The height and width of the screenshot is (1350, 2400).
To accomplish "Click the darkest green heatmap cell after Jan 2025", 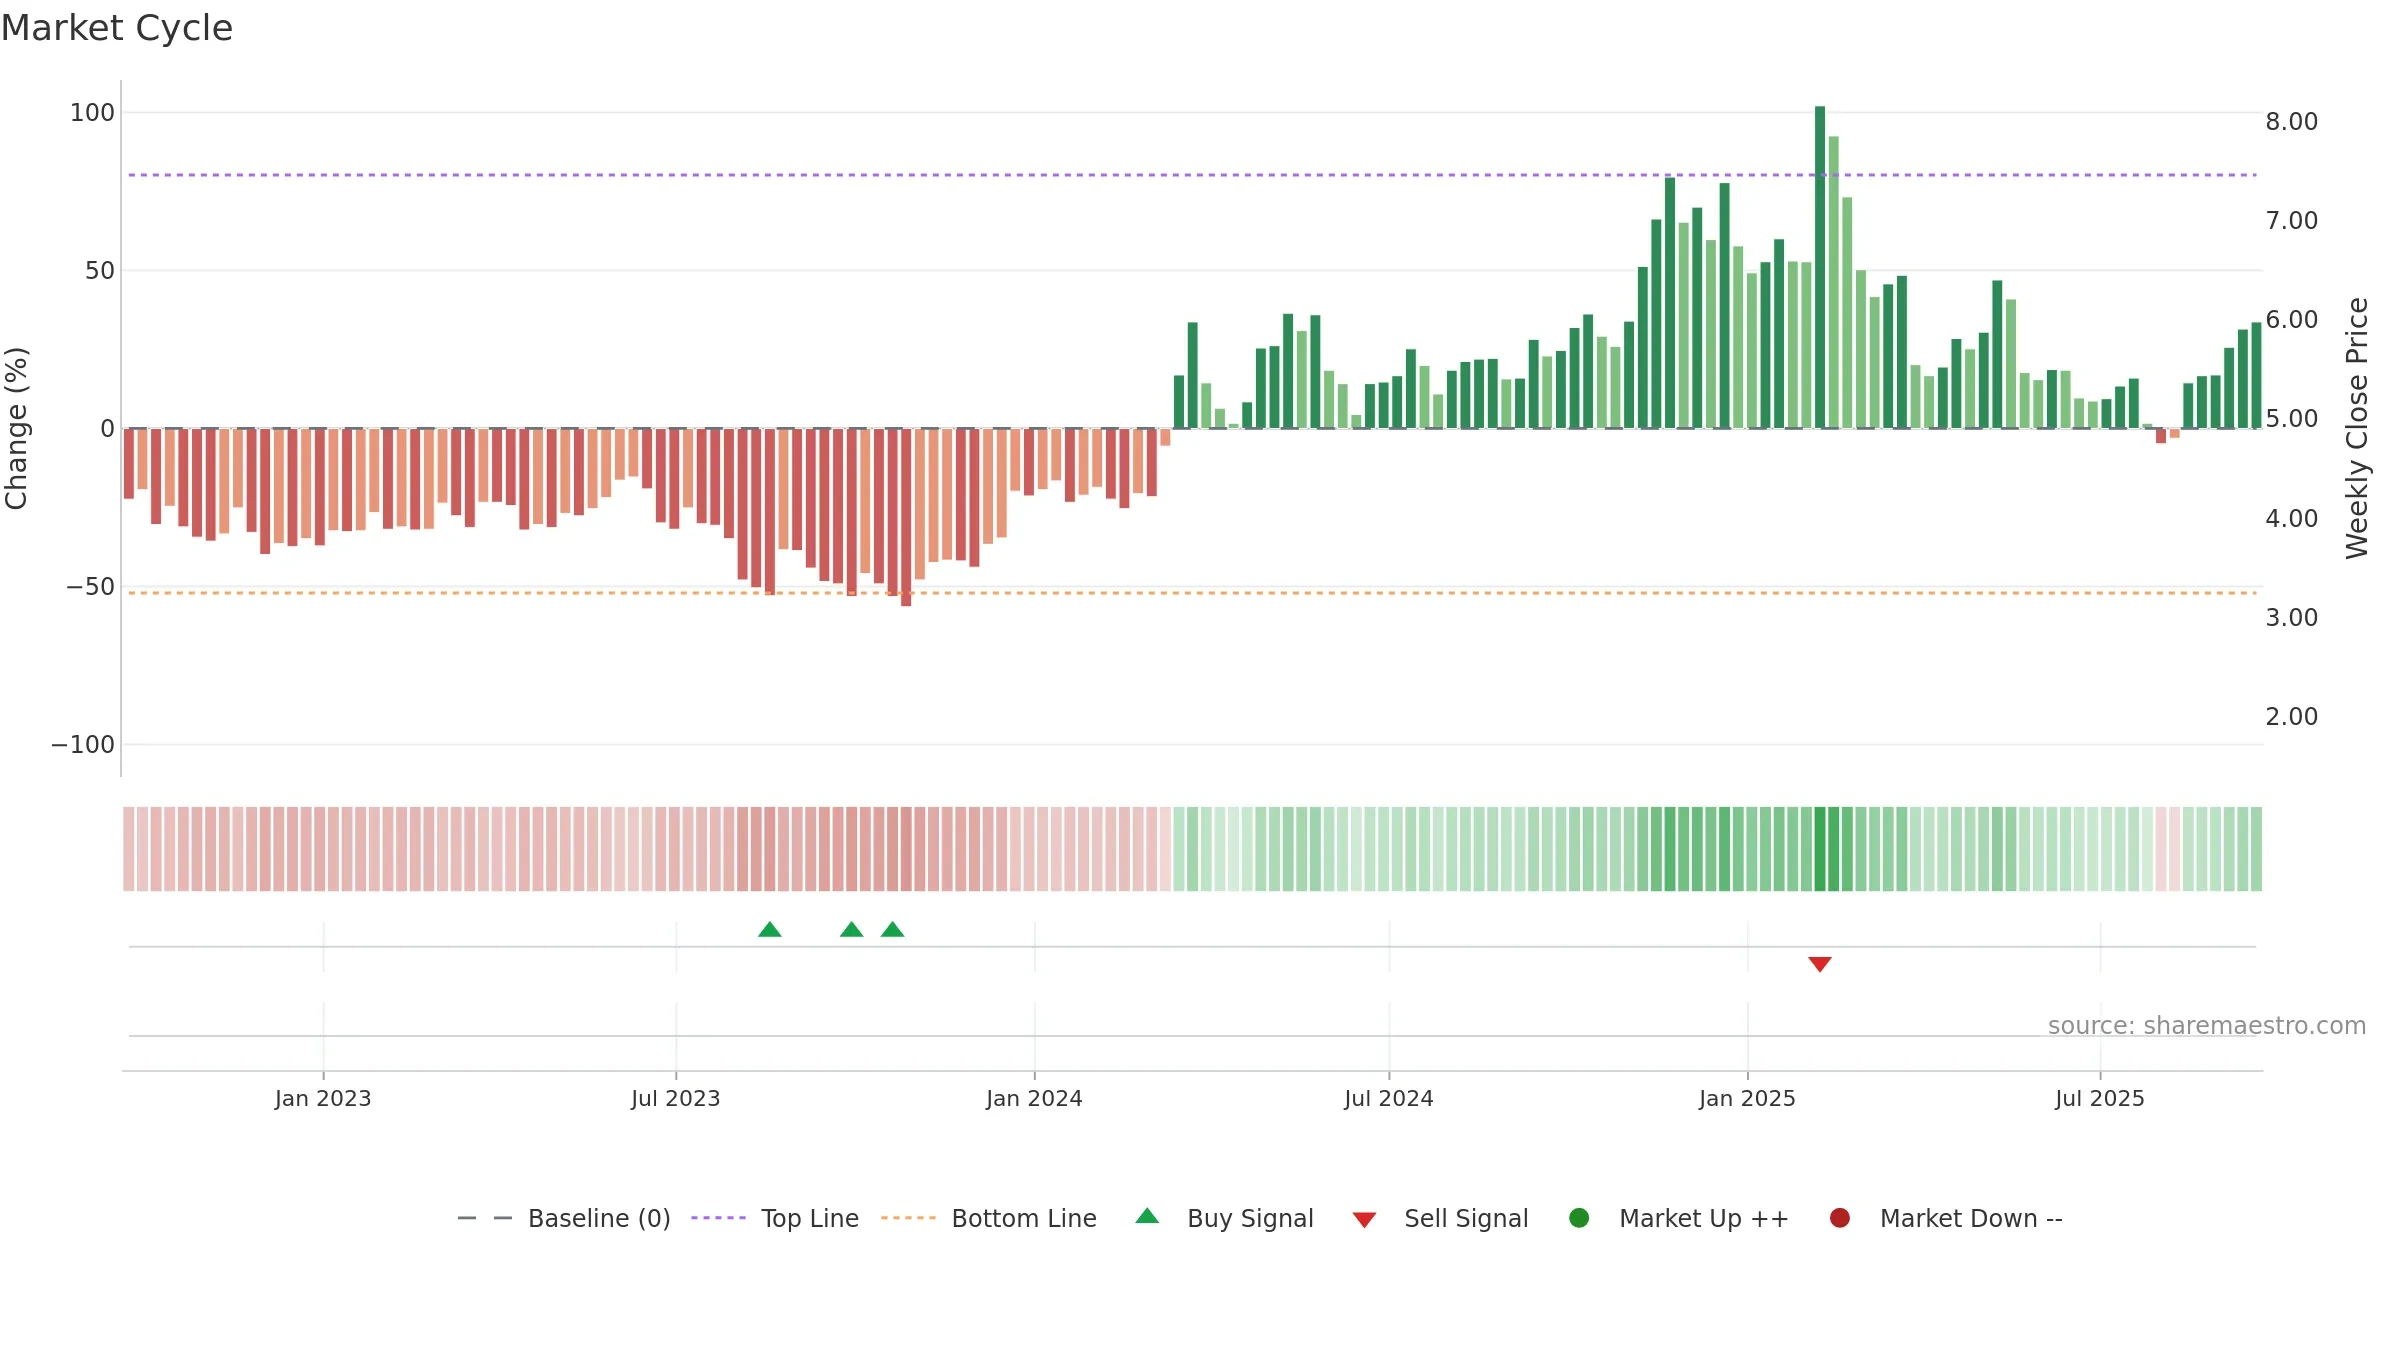I will pyautogui.click(x=1820, y=849).
